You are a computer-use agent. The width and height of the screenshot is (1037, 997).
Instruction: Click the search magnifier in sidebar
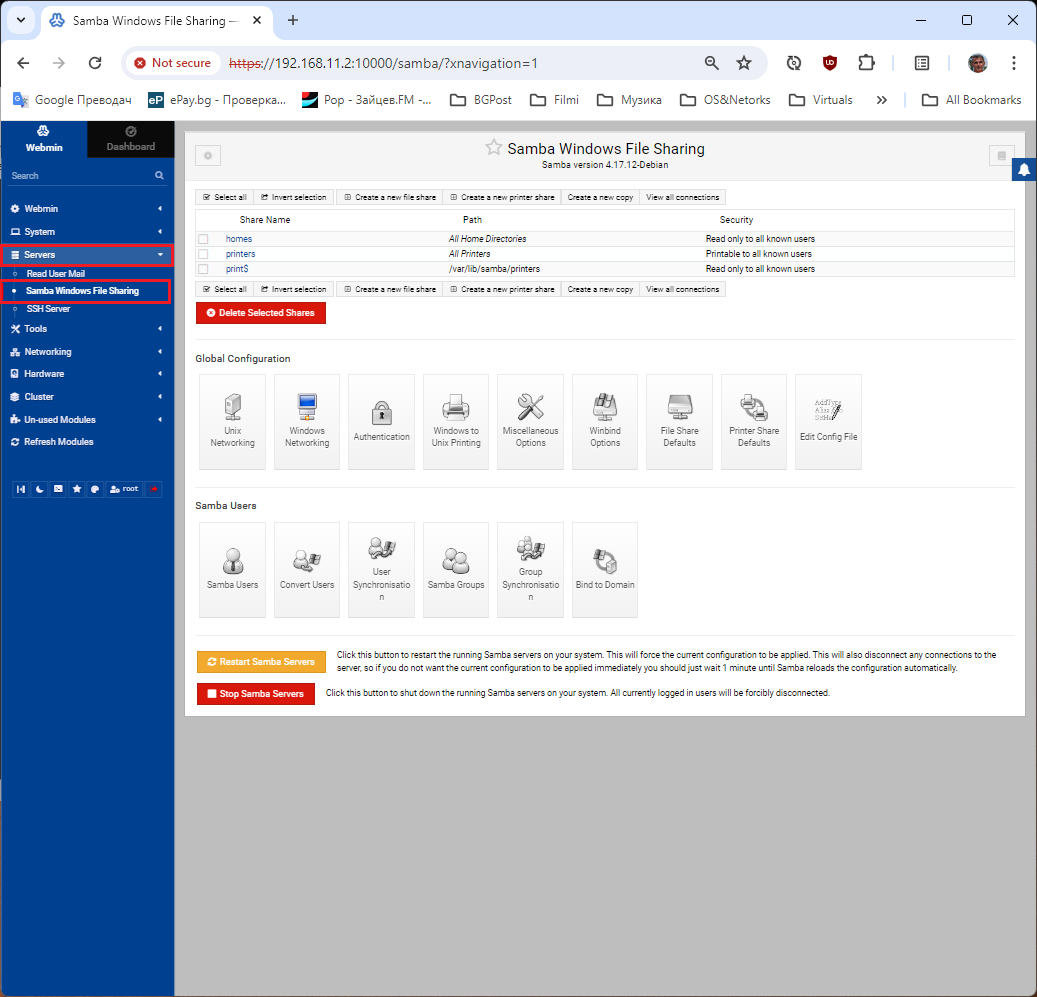coord(159,175)
